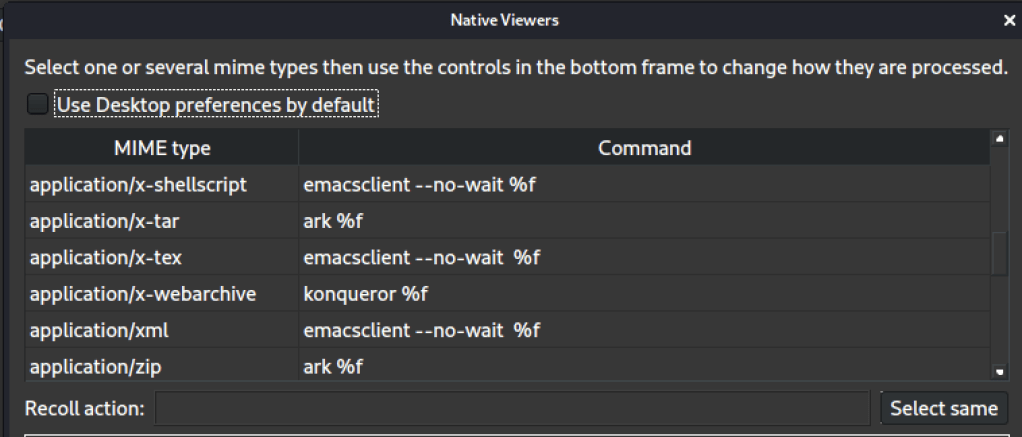Image resolution: width=1022 pixels, height=437 pixels.
Task: Close the Native Viewers dialog
Action: 1009,19
